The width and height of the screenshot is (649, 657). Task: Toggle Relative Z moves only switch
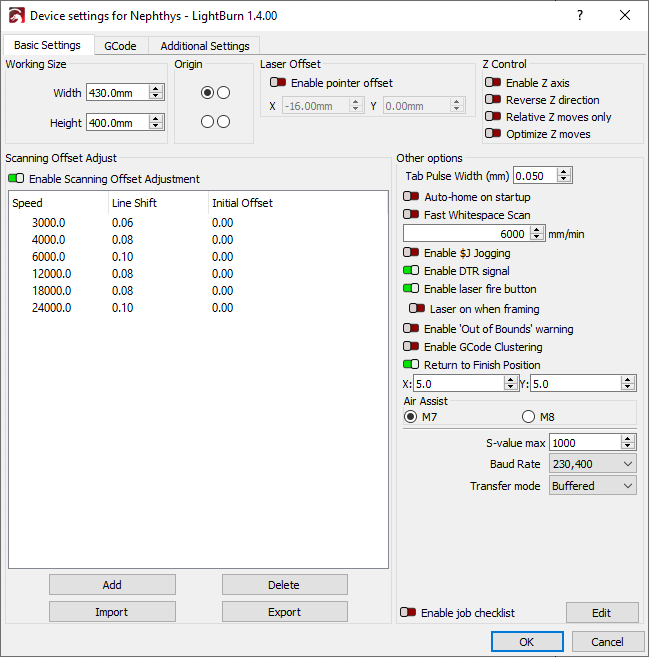(493, 116)
